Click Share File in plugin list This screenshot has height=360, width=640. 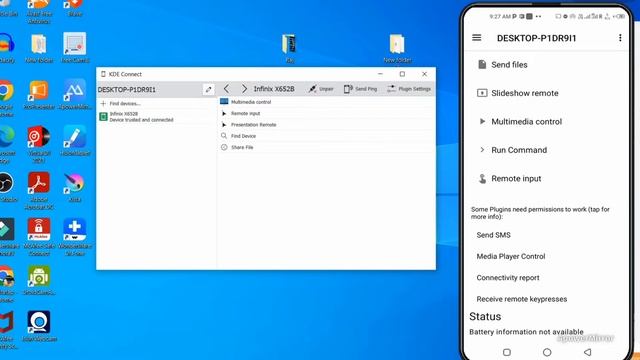tap(327, 147)
